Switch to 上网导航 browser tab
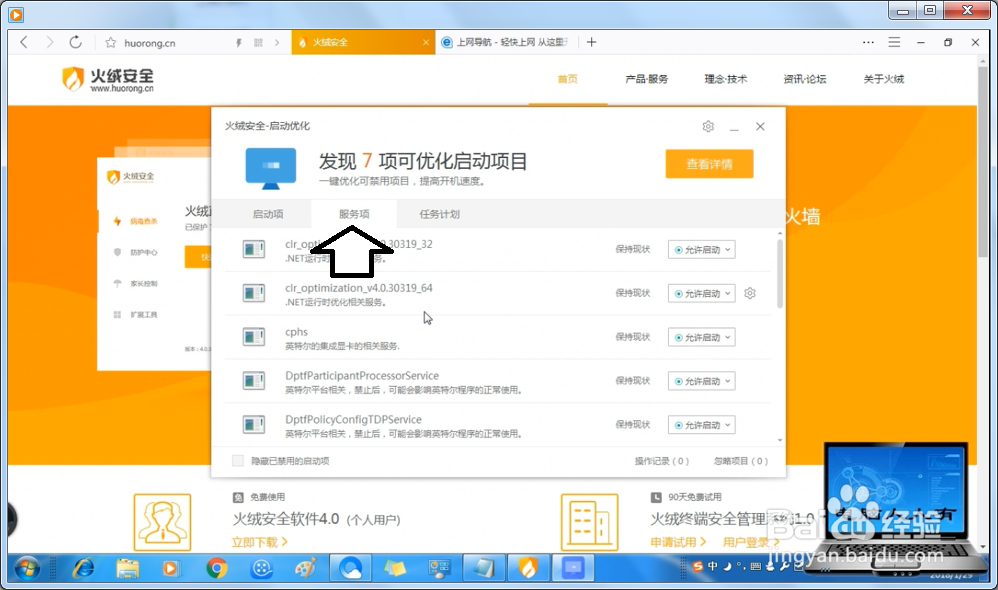The image size is (998, 590). (x=507, y=42)
